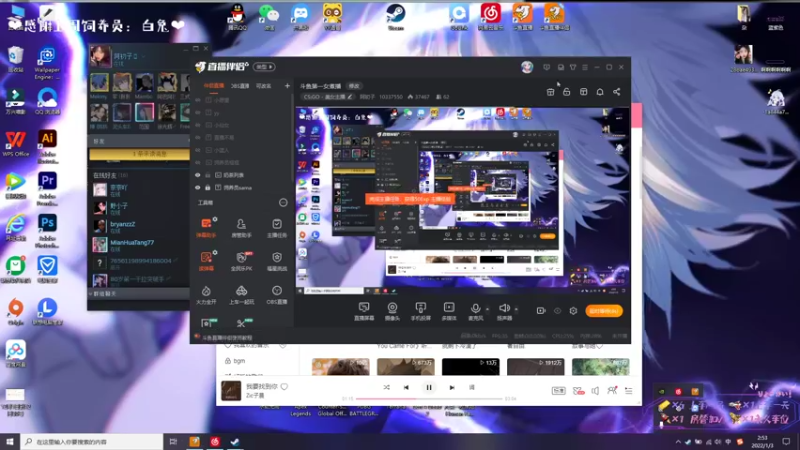Click the Windows search box on taskbar

(92, 442)
